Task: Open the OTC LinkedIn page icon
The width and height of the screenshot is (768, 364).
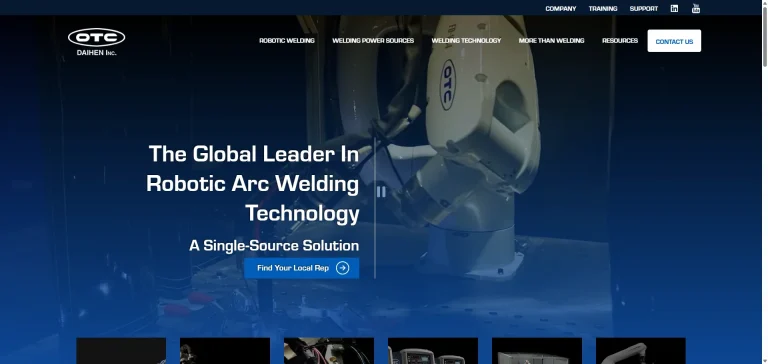Action: coord(674,8)
